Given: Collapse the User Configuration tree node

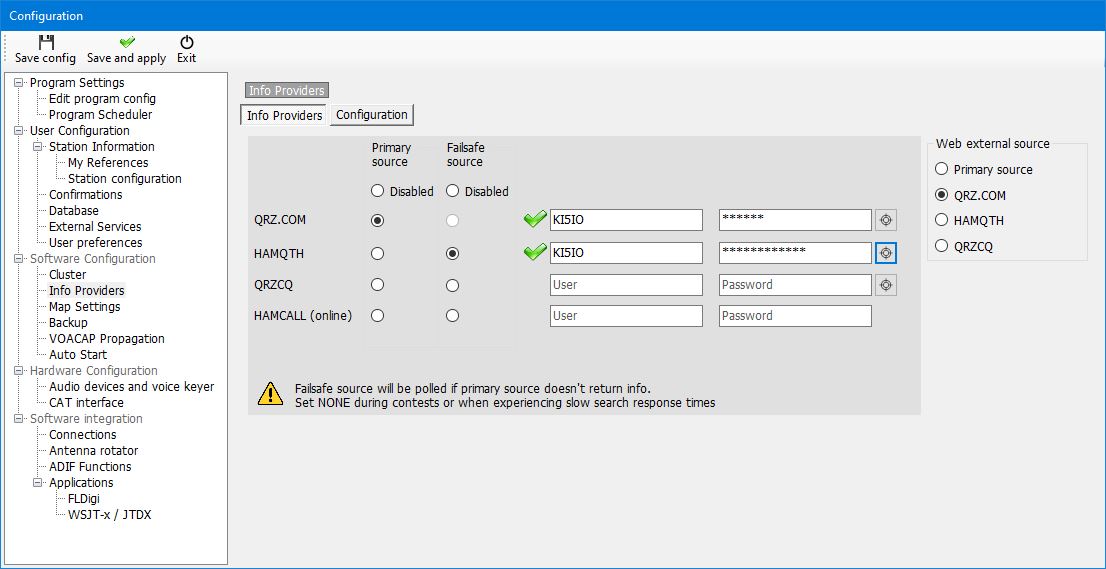Looking at the screenshot, I should pyautogui.click(x=18, y=130).
